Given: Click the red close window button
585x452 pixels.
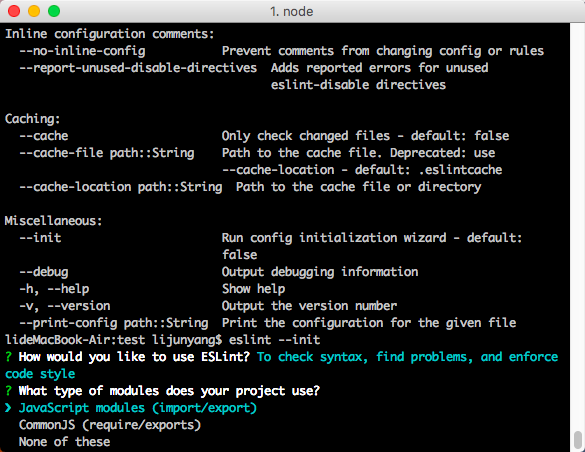Looking at the screenshot, I should (14, 11).
